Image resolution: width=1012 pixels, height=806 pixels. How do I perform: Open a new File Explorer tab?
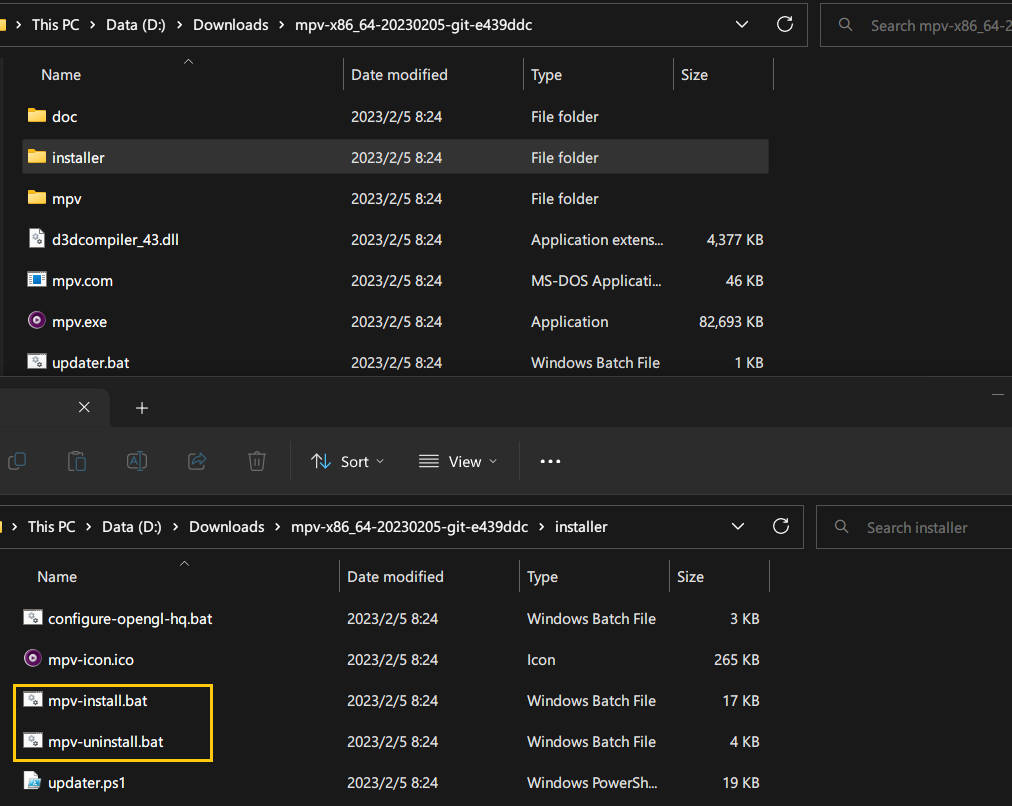(x=141, y=407)
